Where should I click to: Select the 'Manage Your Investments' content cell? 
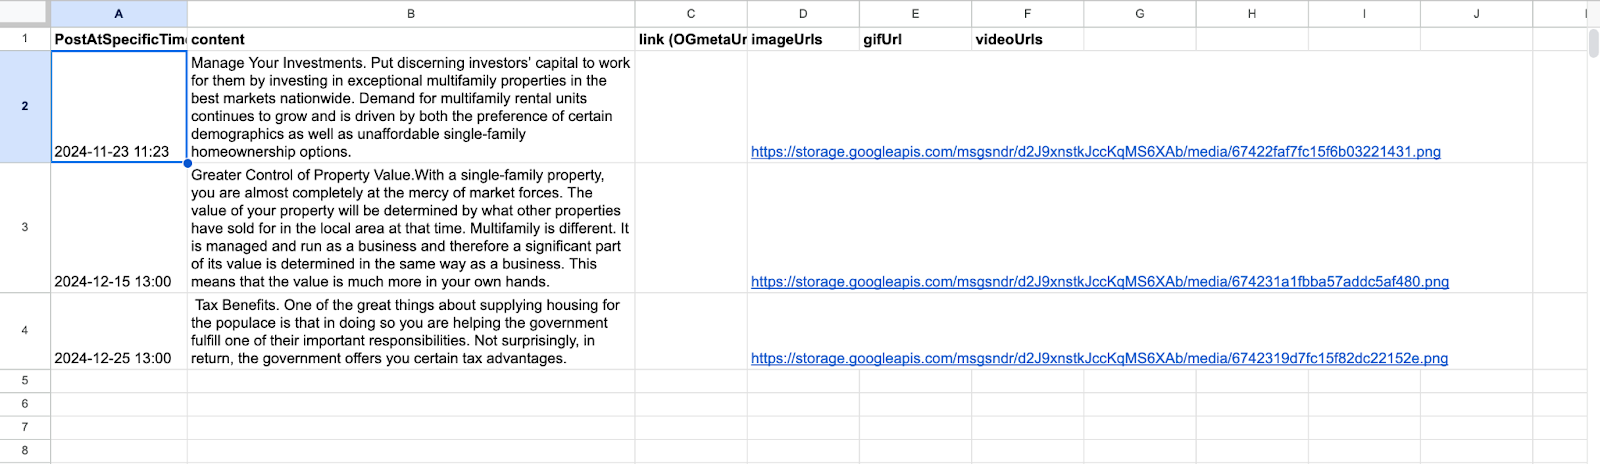point(411,106)
